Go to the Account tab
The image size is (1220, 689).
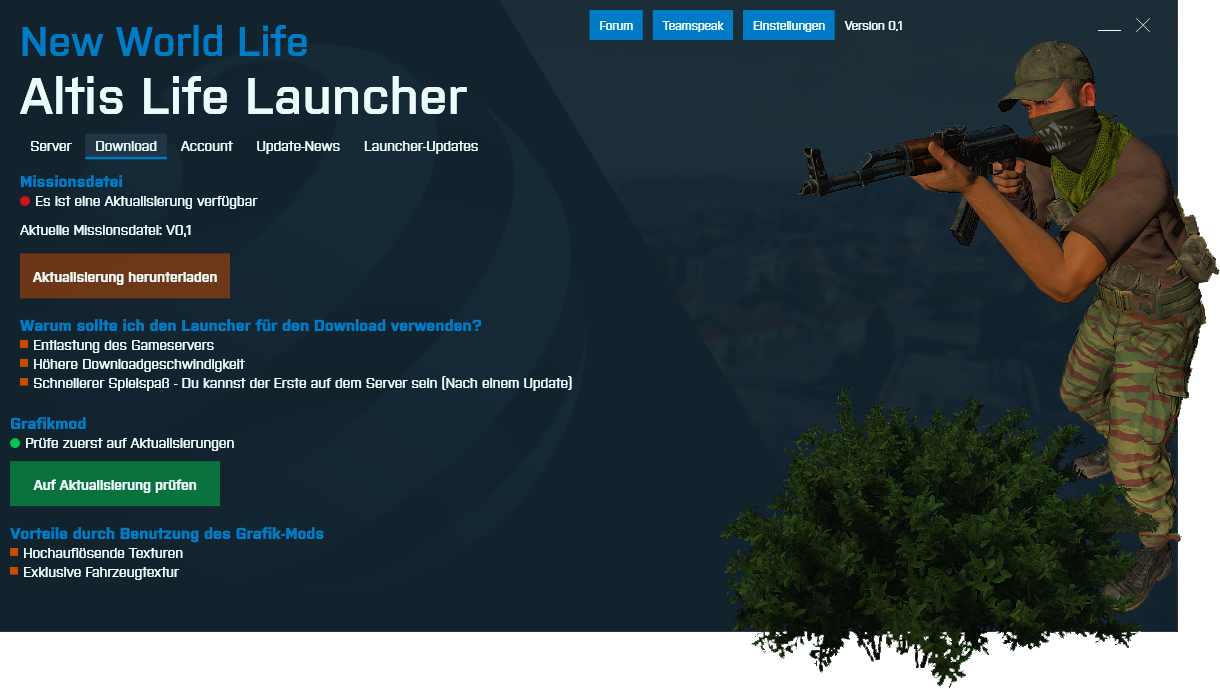point(206,146)
